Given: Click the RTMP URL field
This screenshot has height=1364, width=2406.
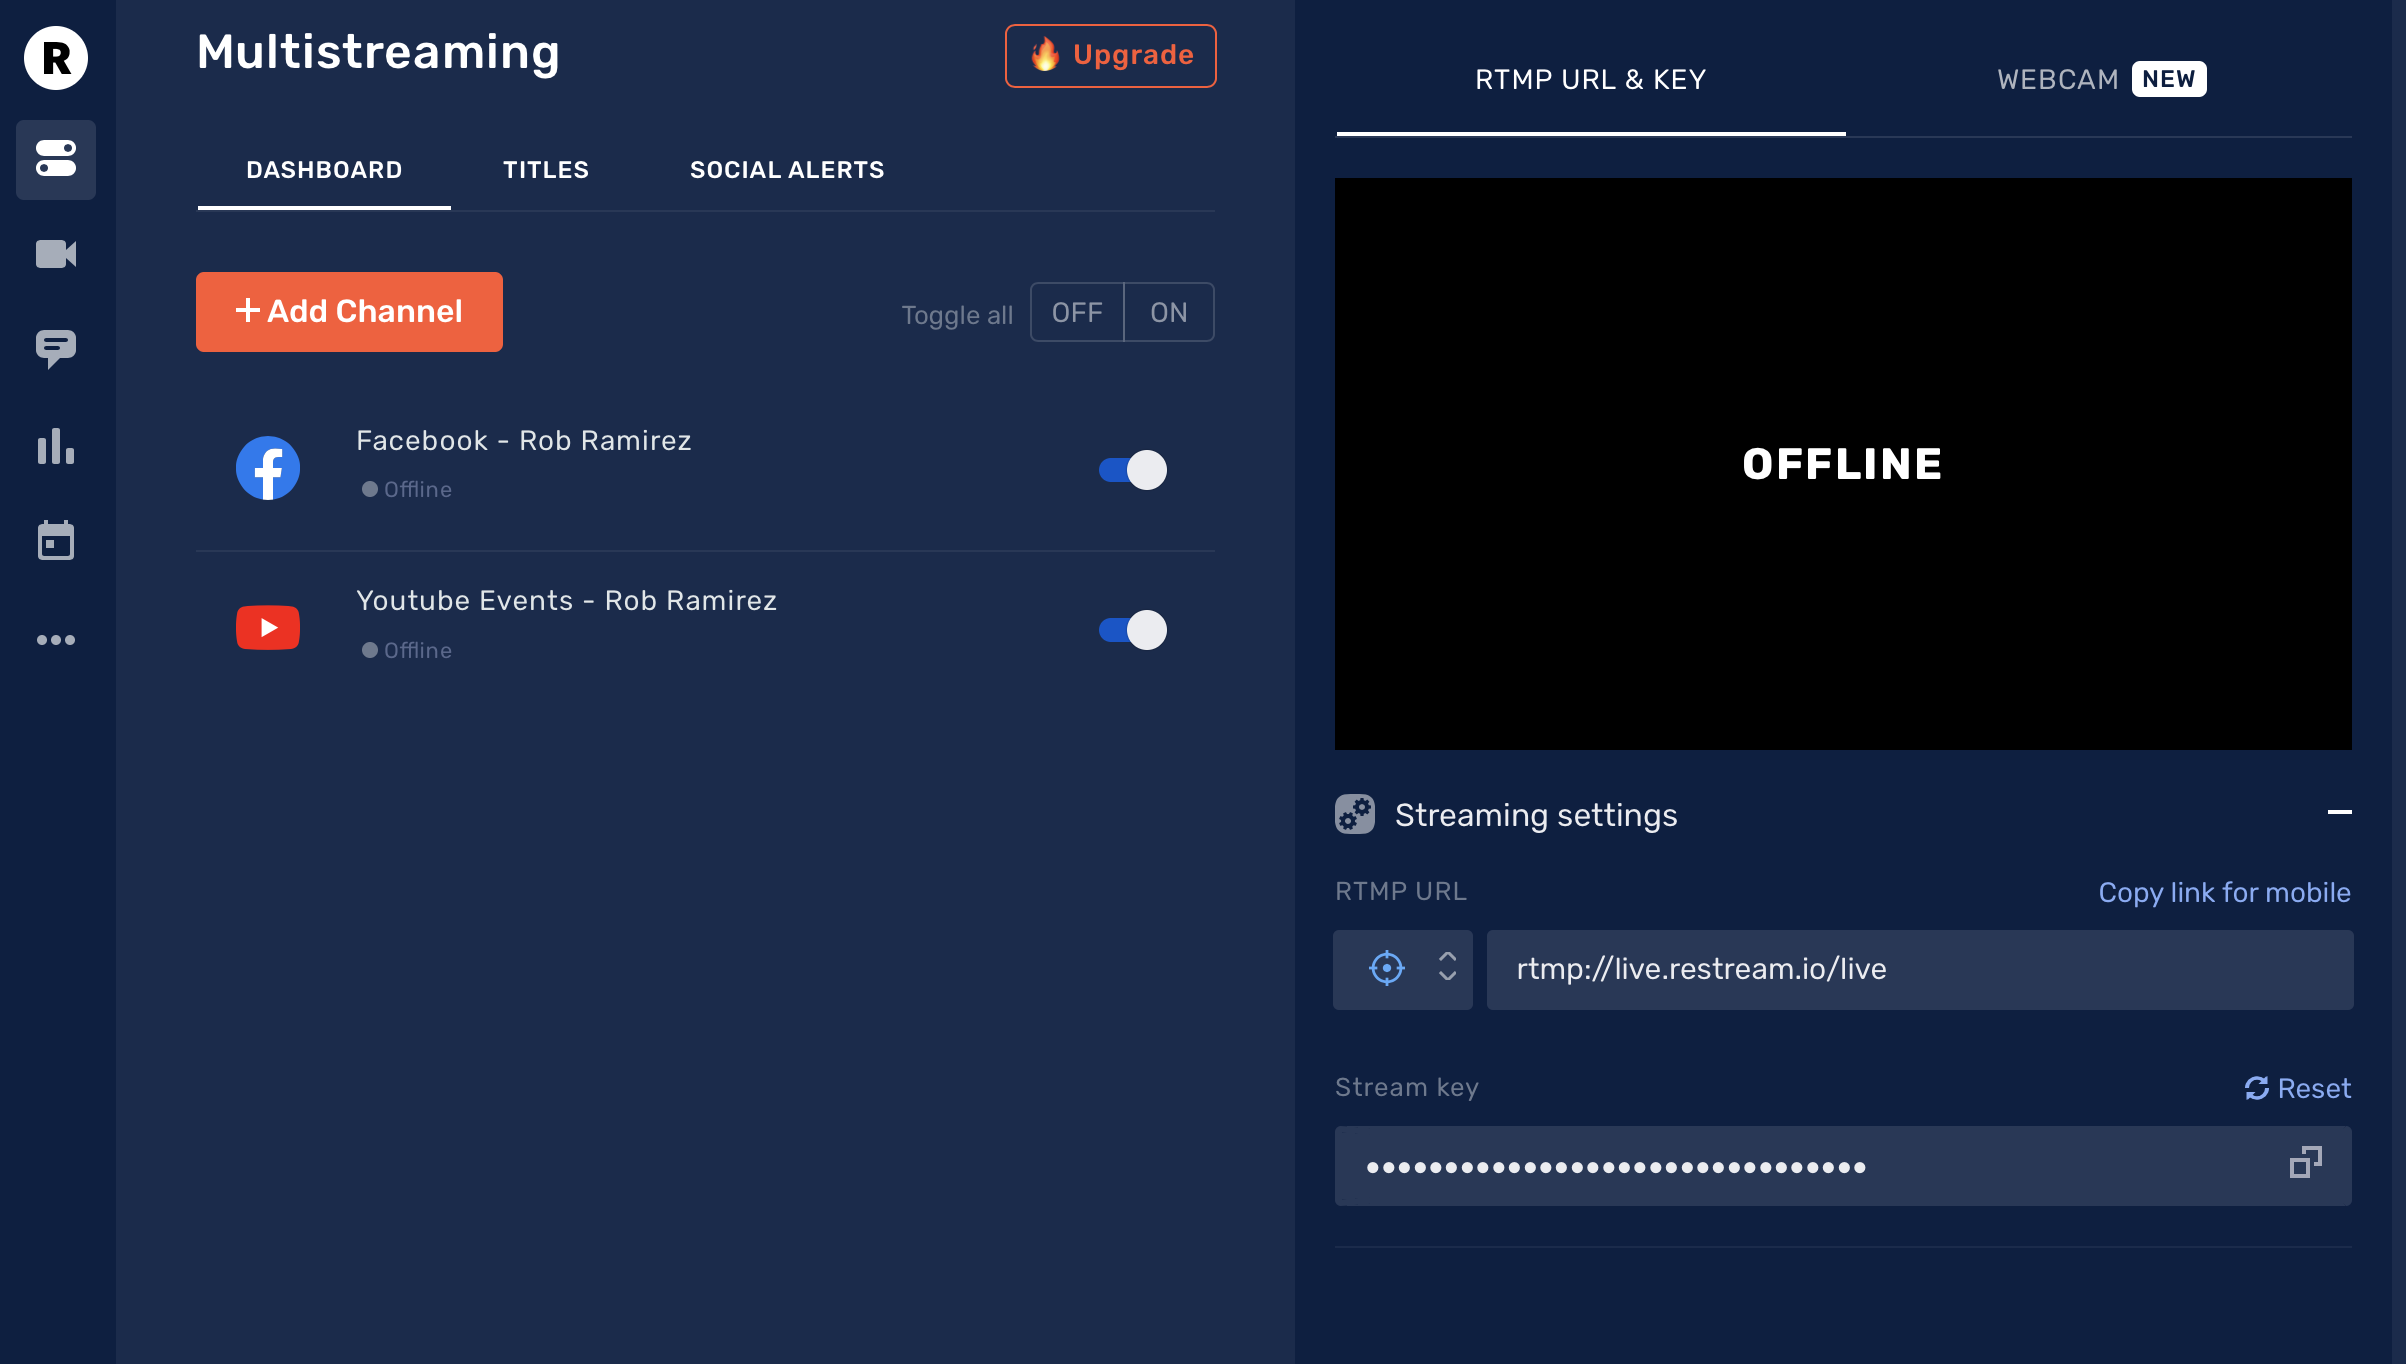Looking at the screenshot, I should point(1920,970).
